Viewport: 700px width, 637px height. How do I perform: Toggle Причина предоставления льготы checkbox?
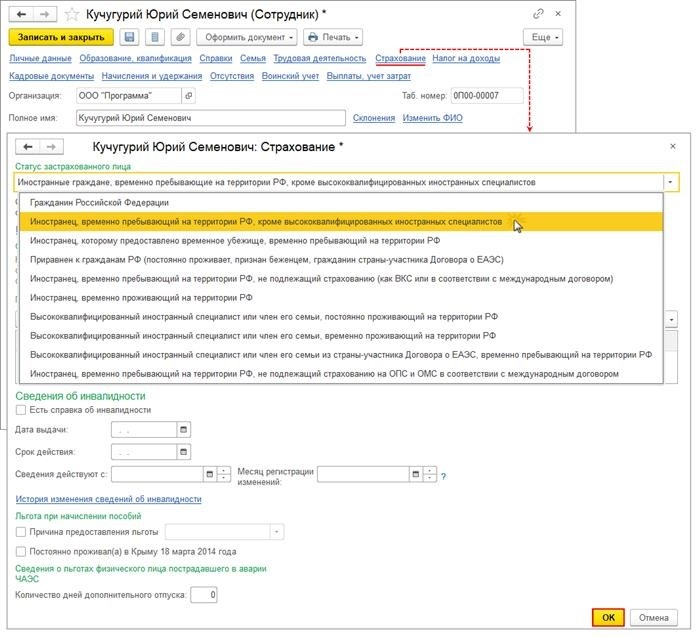[21, 532]
